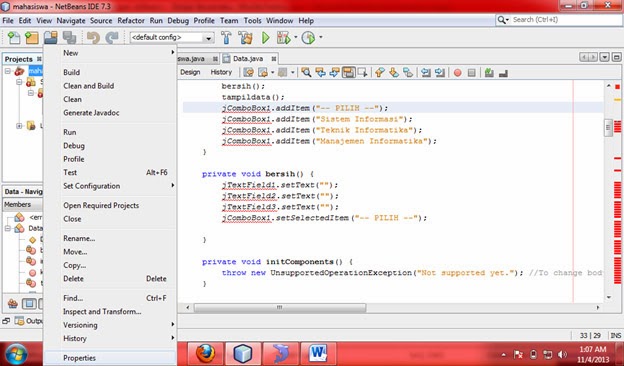Collapse the mahasiswa project tree node

pos(8,71)
